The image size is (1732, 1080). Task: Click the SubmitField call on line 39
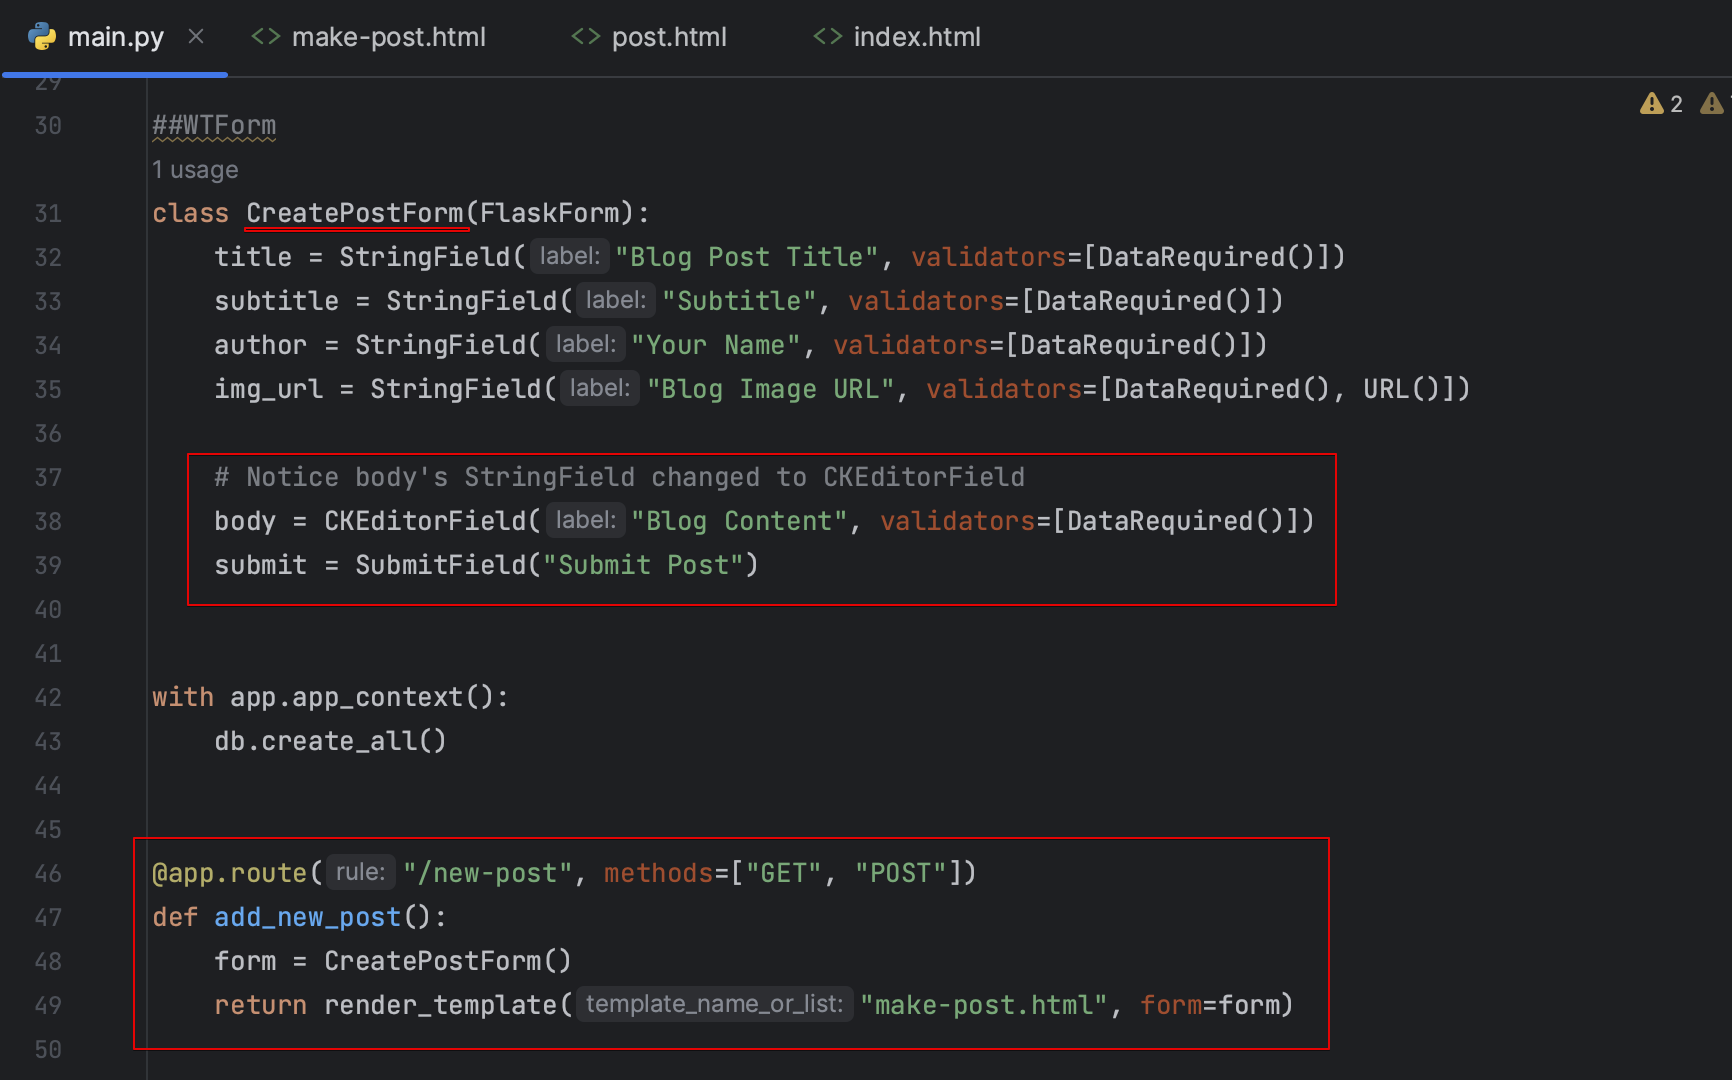(x=441, y=565)
